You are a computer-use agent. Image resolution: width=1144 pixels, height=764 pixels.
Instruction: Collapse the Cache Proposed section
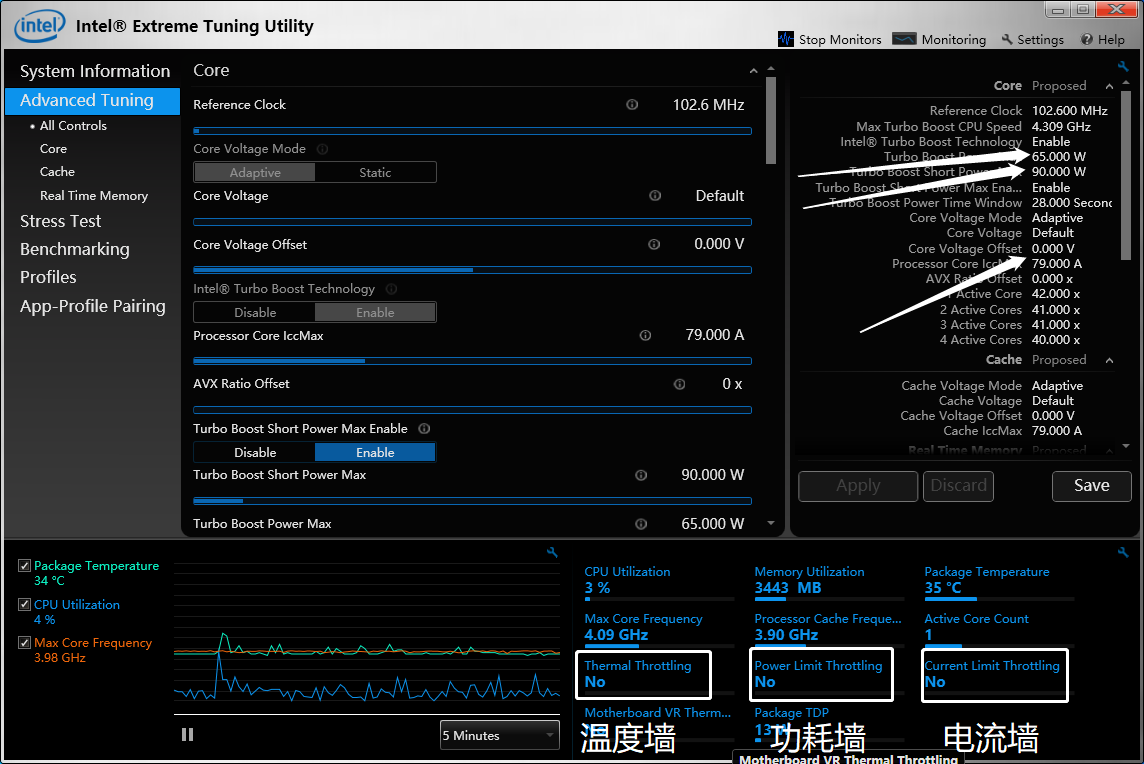(x=1109, y=360)
